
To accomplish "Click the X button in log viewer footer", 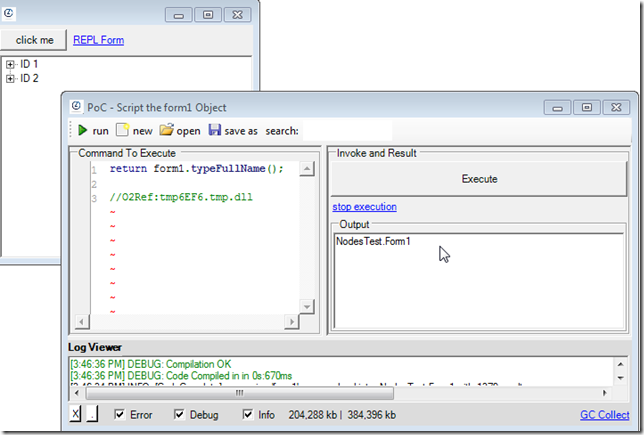I will (75, 414).
